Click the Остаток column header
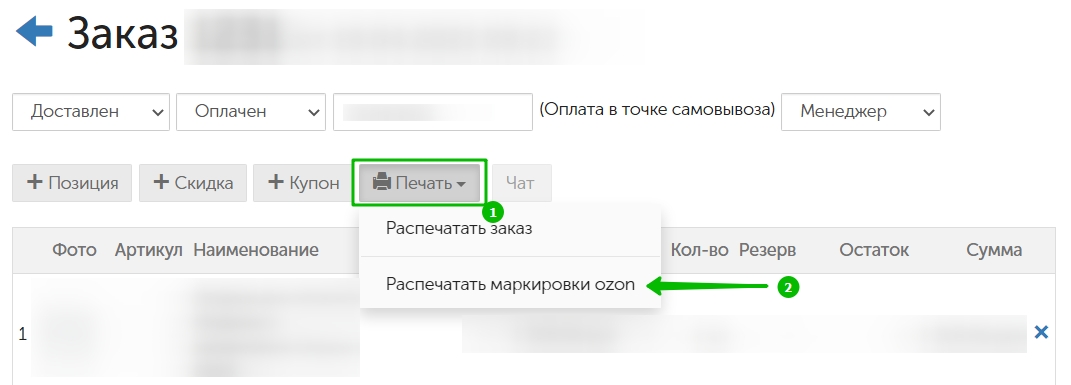The height and width of the screenshot is (385, 1071). [x=874, y=250]
